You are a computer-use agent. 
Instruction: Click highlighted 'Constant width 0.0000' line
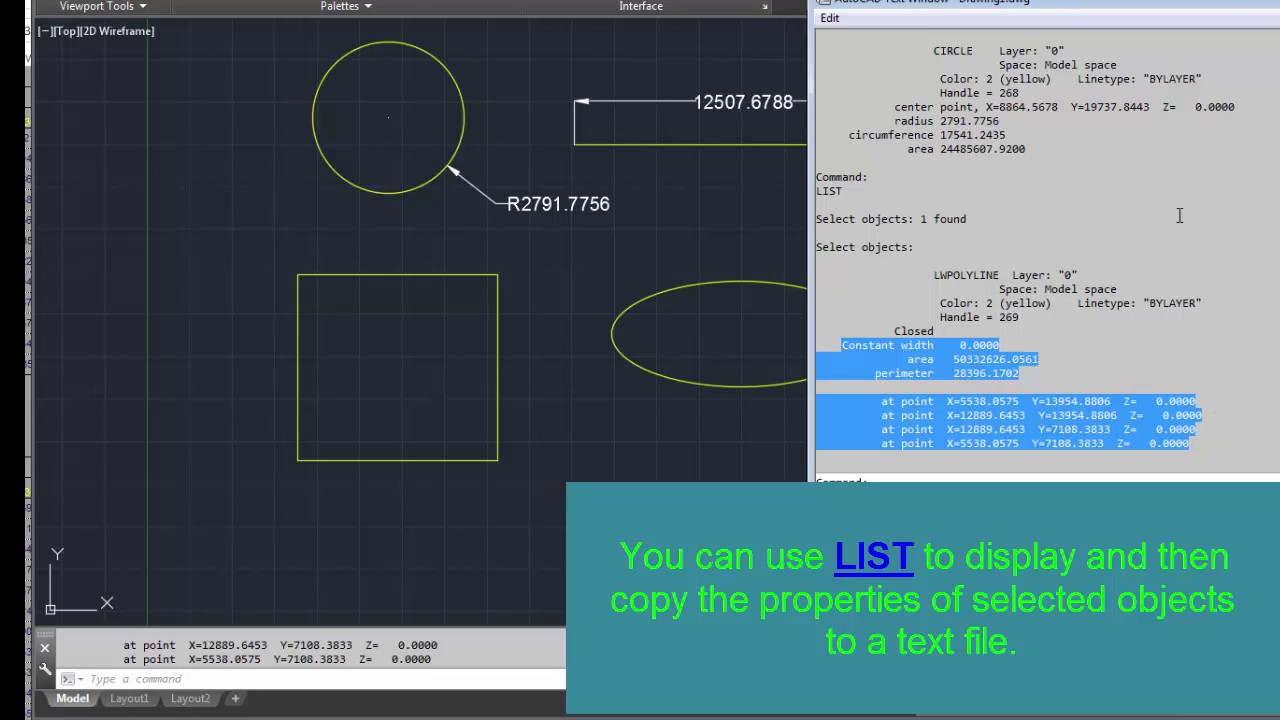[x=920, y=345]
